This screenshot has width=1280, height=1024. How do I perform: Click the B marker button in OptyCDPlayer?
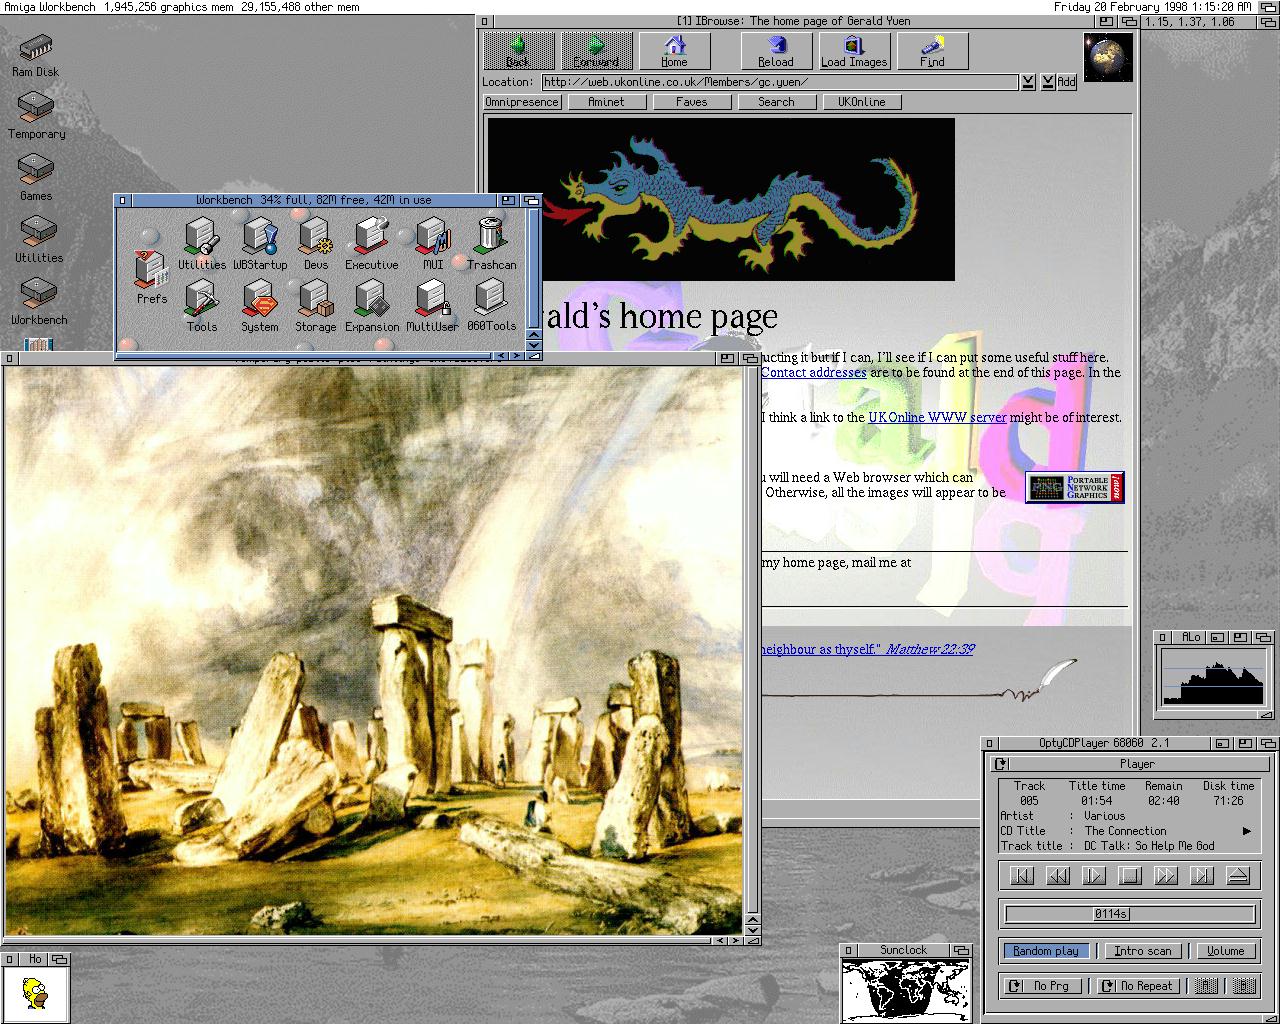point(1244,986)
